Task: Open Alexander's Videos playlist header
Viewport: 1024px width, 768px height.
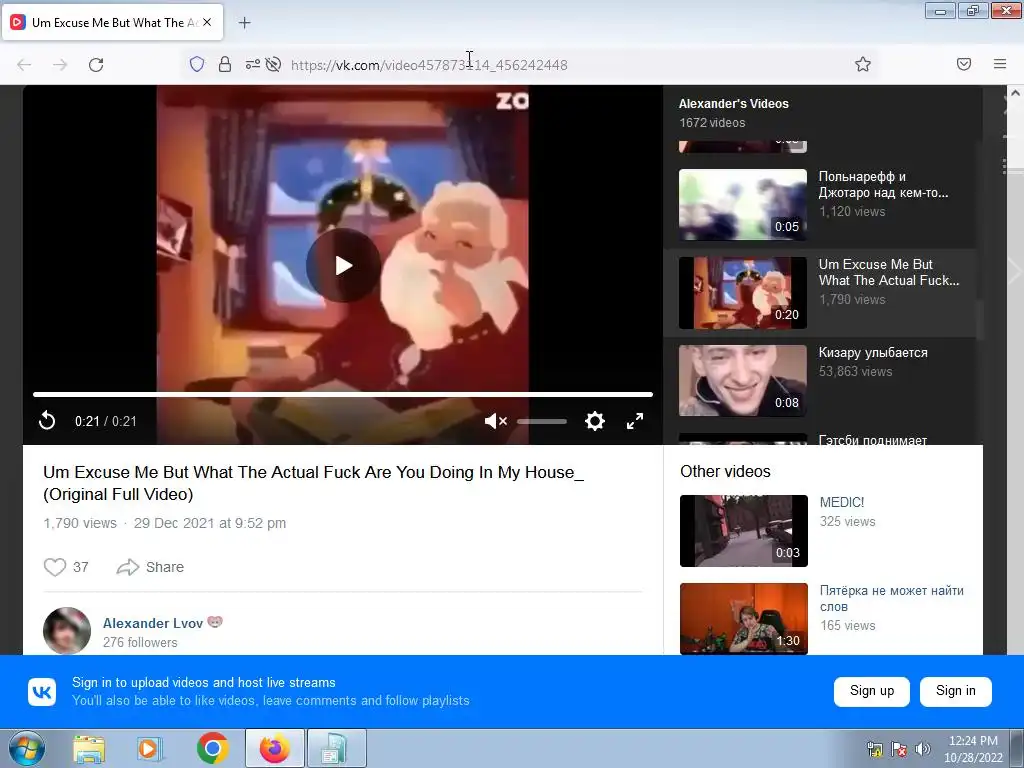Action: tap(733, 104)
